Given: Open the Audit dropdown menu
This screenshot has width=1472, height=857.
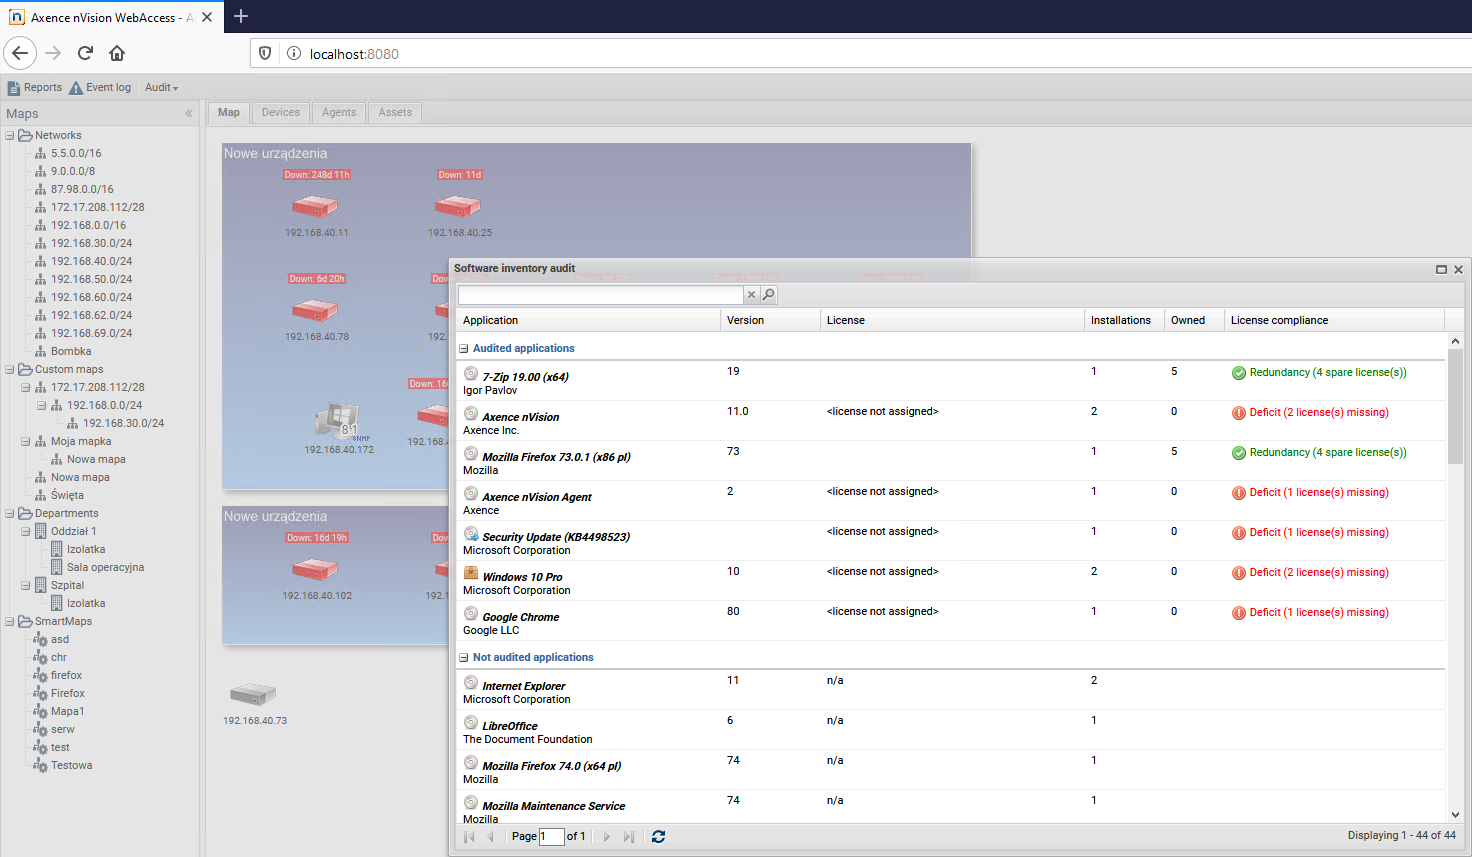Looking at the screenshot, I should tap(161, 88).
